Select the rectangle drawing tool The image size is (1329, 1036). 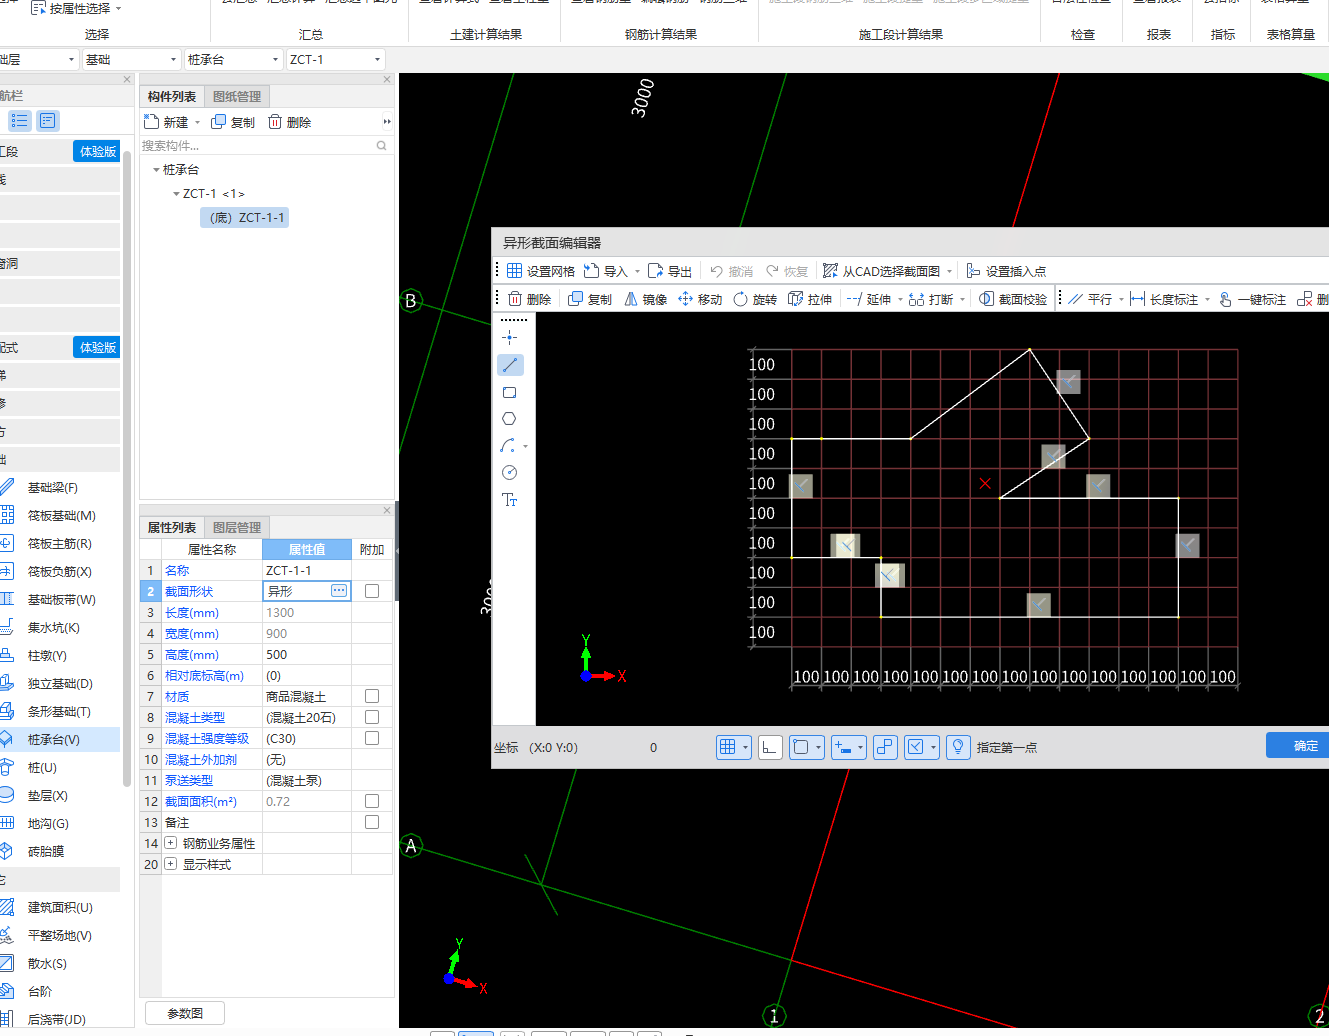510,392
